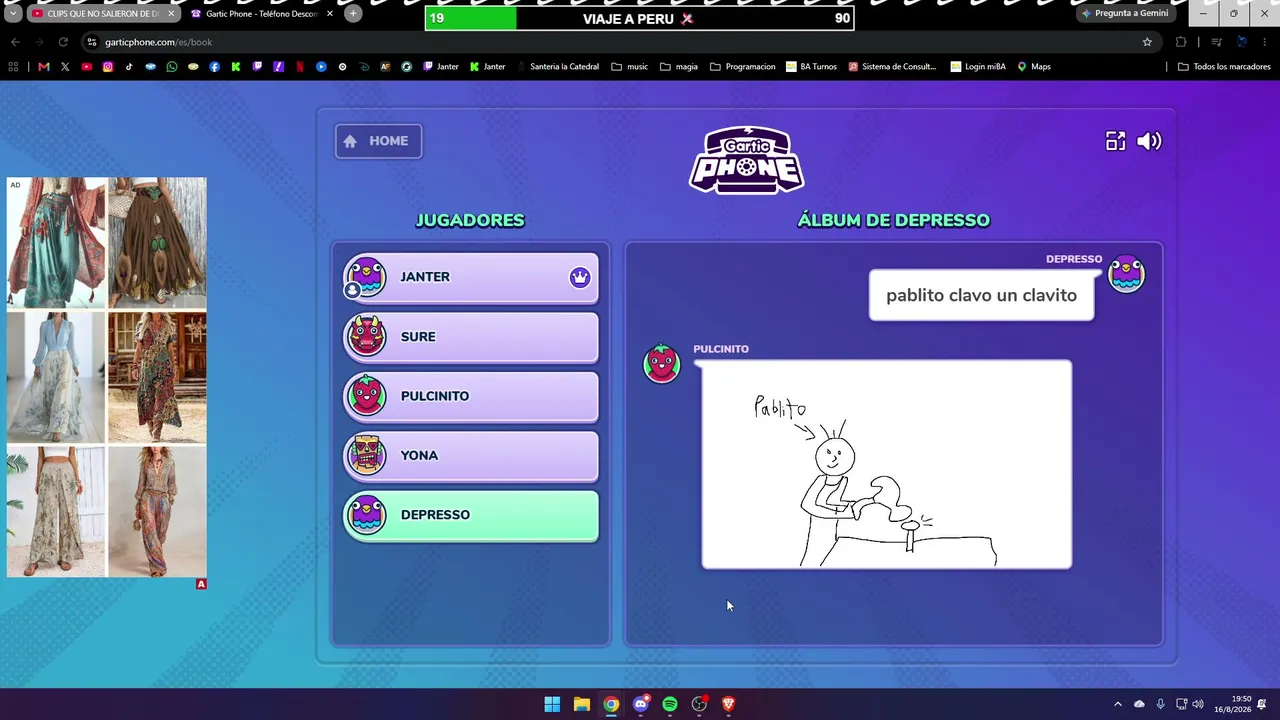The image size is (1280, 720).
Task: Go back with the HOME button
Action: point(378,141)
